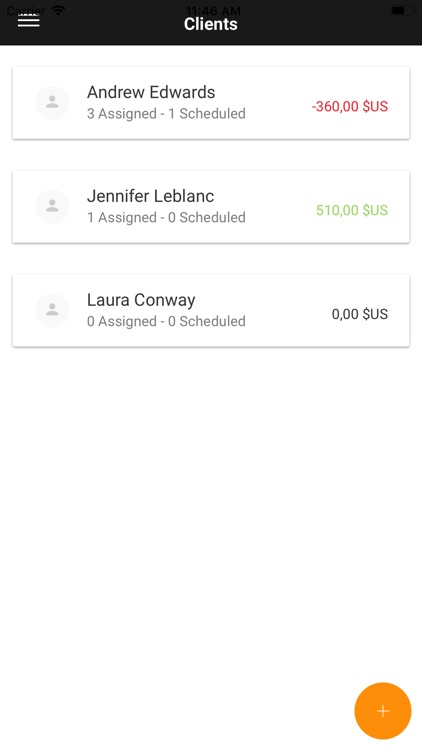422x750 pixels.
Task: Tap the battery indicator icon
Action: 402,10
